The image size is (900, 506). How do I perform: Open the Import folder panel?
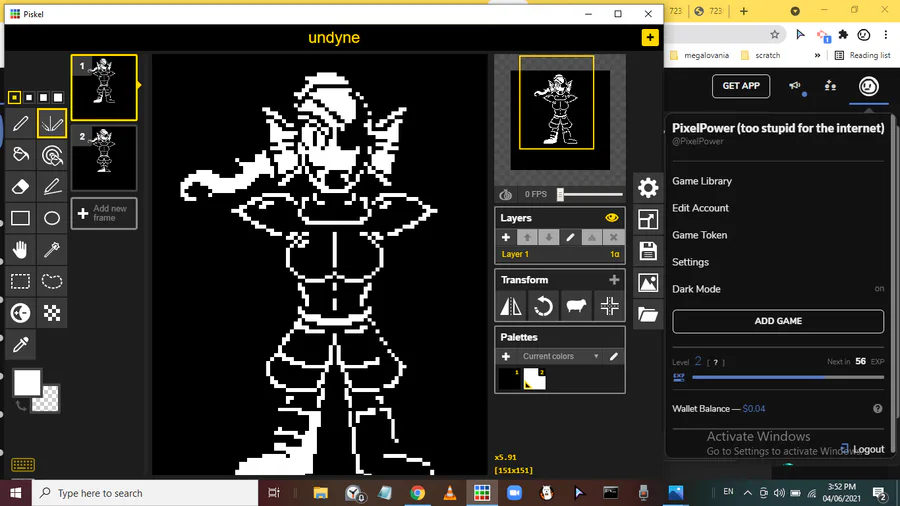[648, 314]
